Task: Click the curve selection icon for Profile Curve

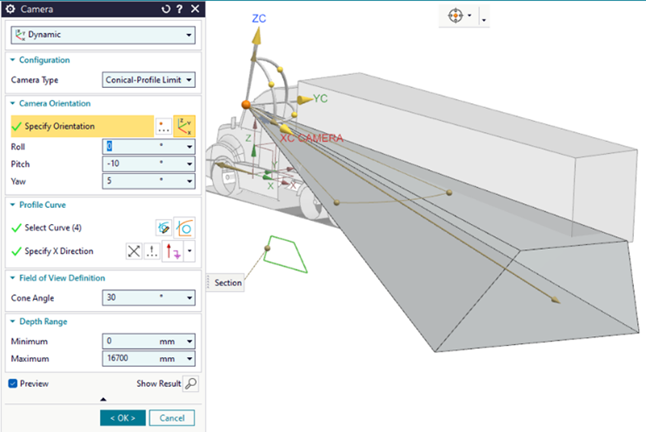Action: tap(184, 227)
